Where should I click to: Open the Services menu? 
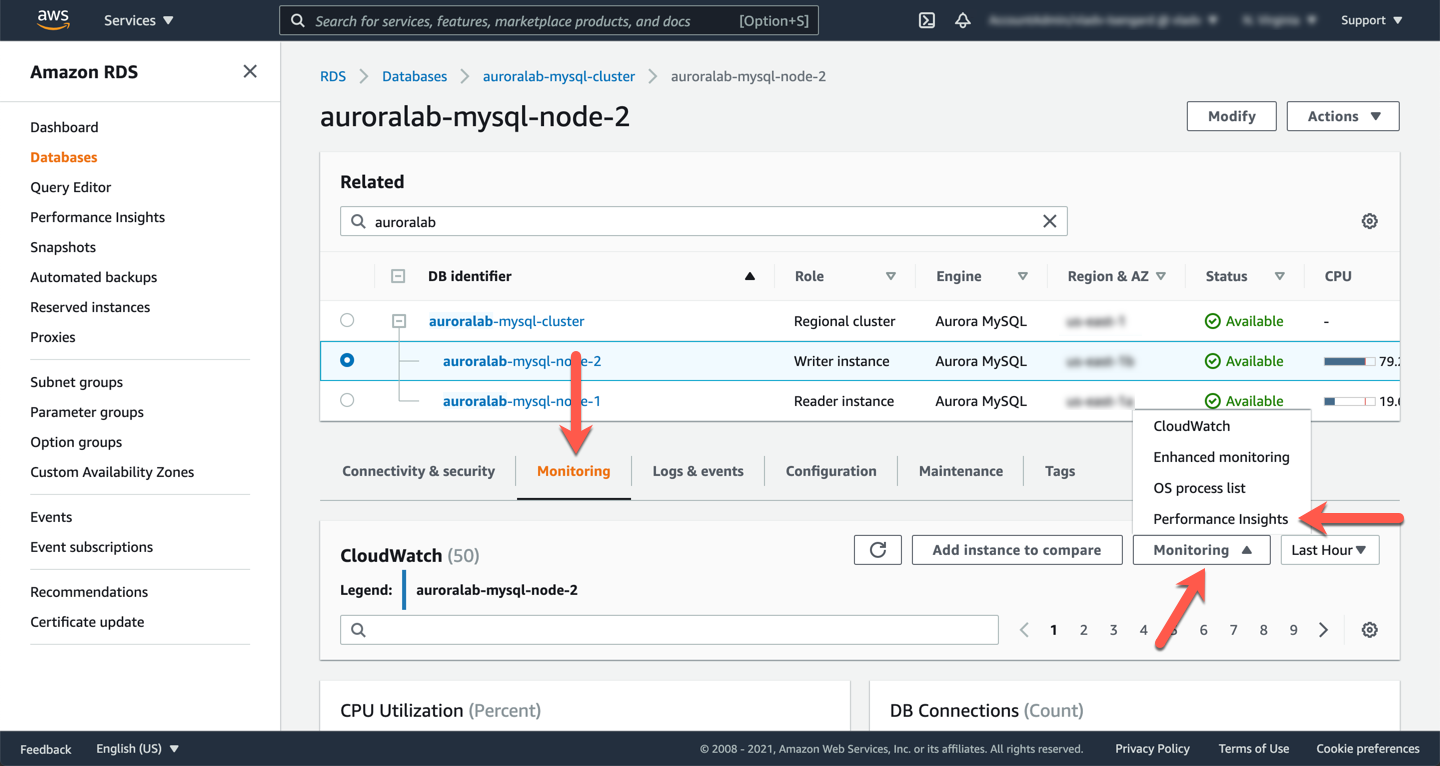tap(138, 20)
